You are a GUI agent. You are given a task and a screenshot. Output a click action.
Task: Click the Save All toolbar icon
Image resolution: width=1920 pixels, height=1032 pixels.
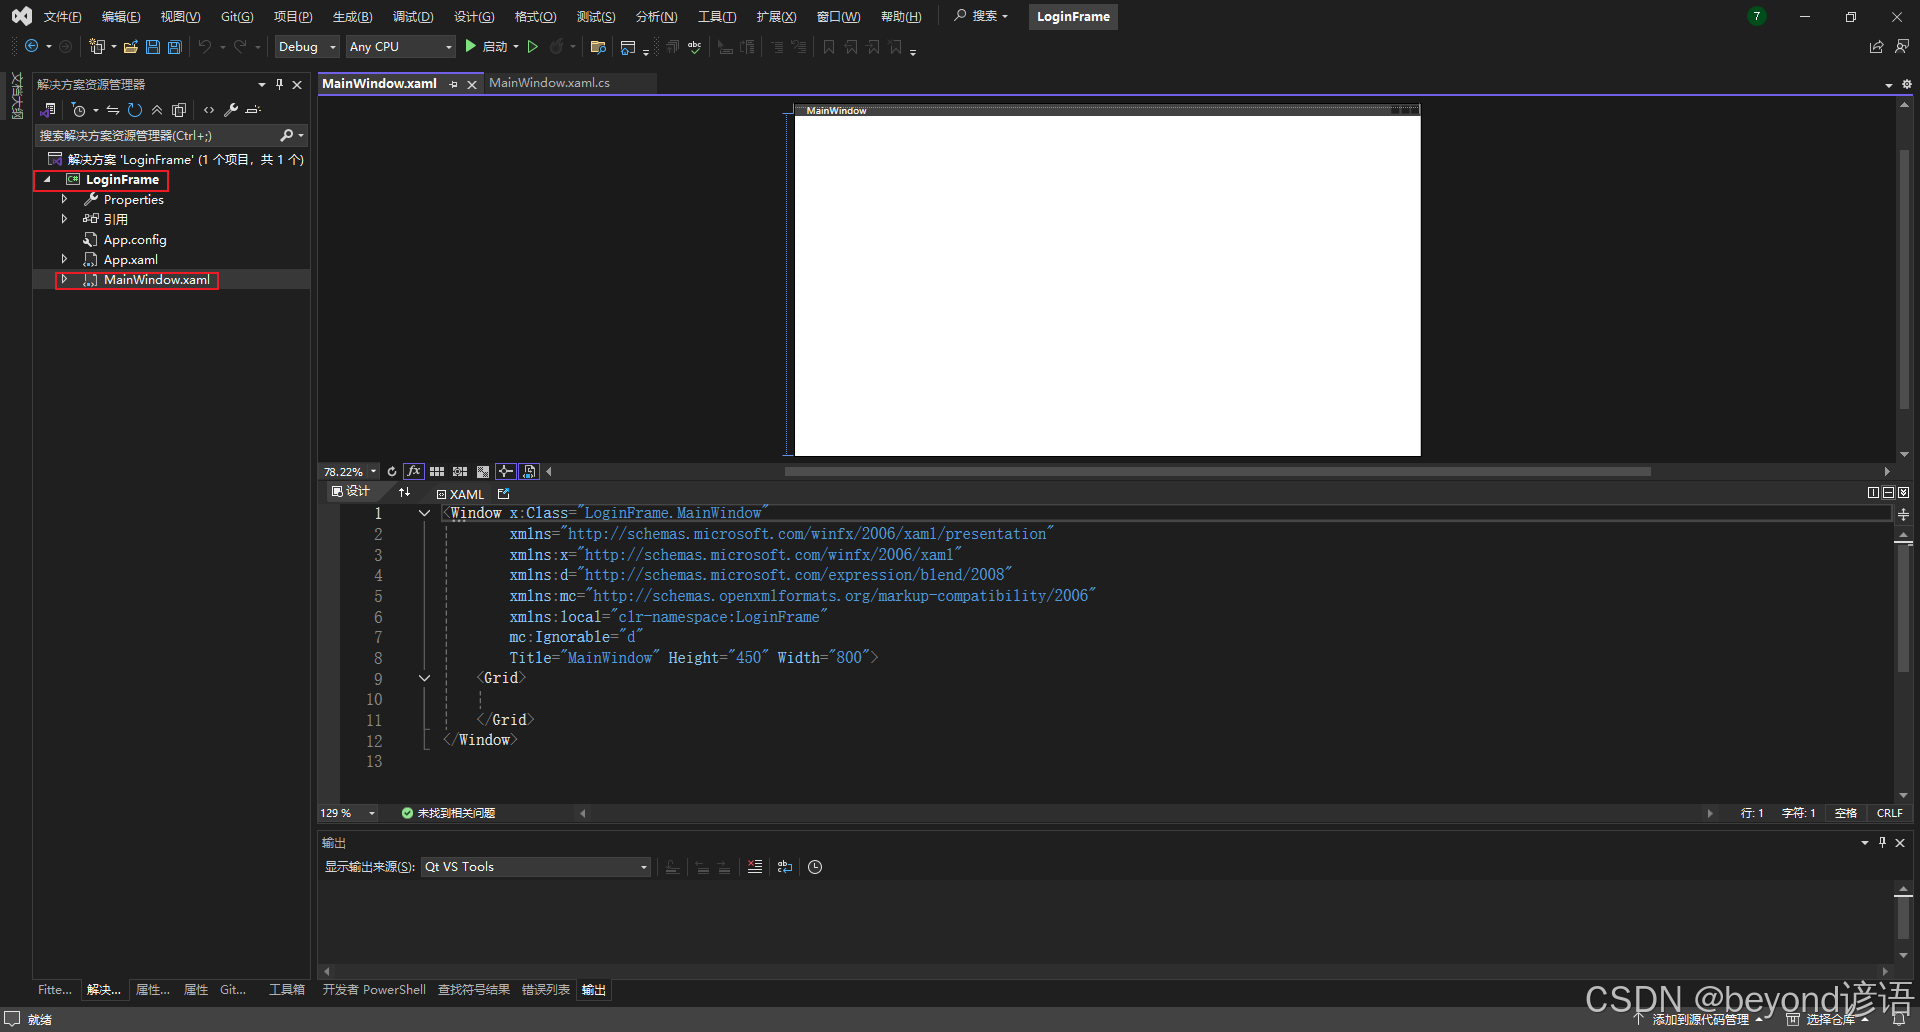[175, 47]
